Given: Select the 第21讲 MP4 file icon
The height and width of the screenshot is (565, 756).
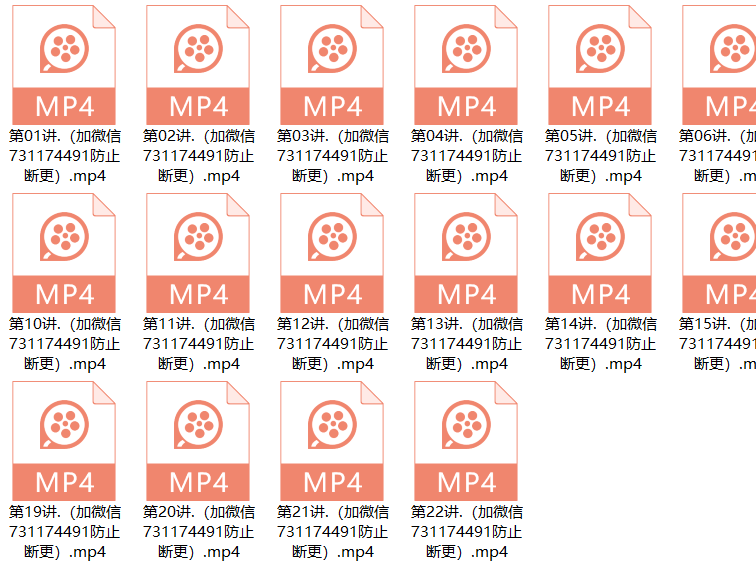Looking at the screenshot, I should (x=332, y=441).
